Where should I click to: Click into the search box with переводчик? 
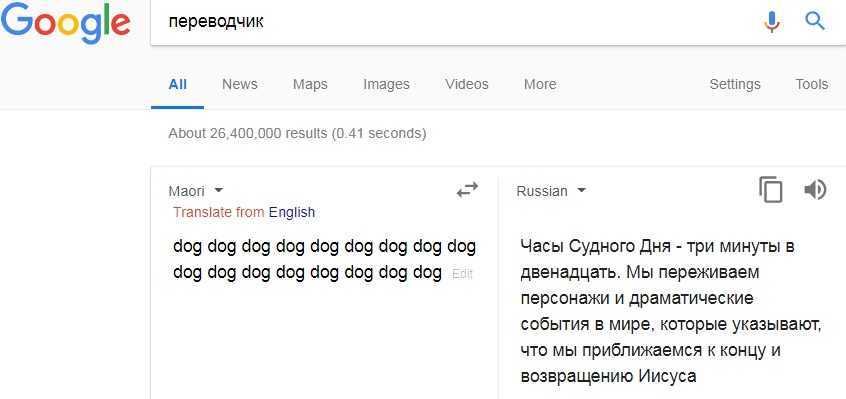(x=453, y=22)
